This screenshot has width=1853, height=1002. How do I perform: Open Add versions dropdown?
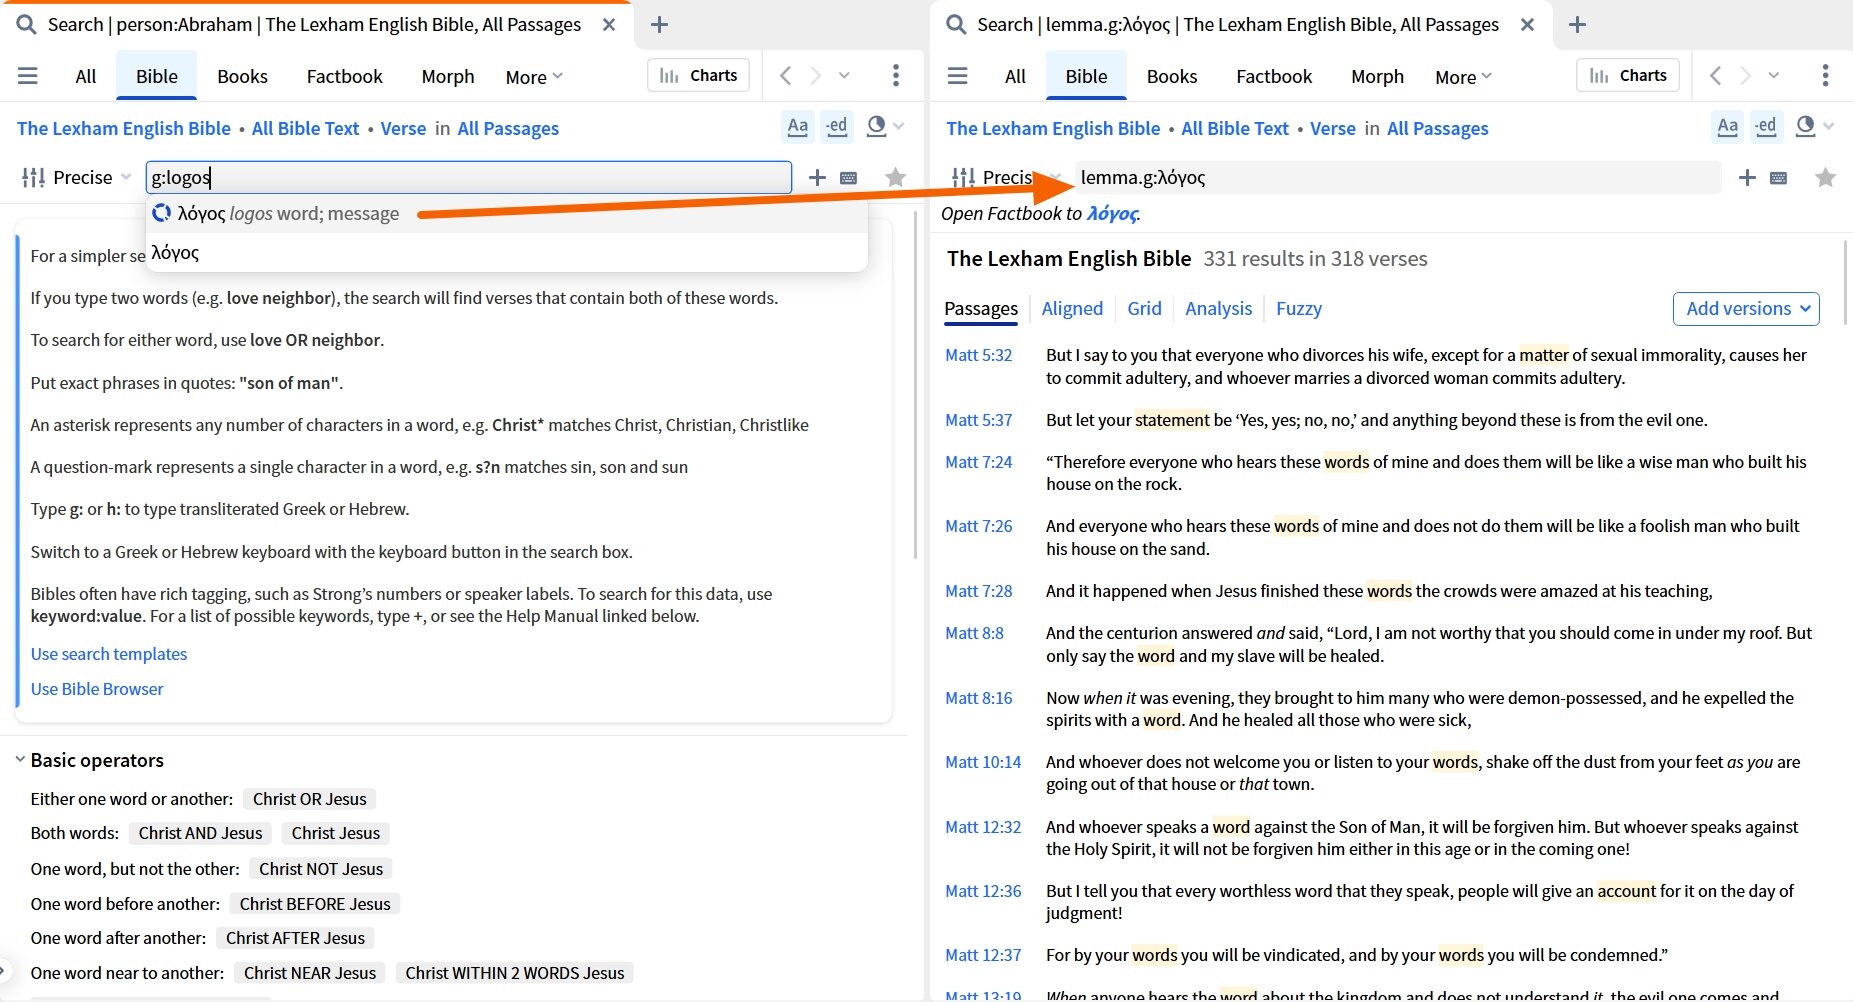pyautogui.click(x=1746, y=308)
